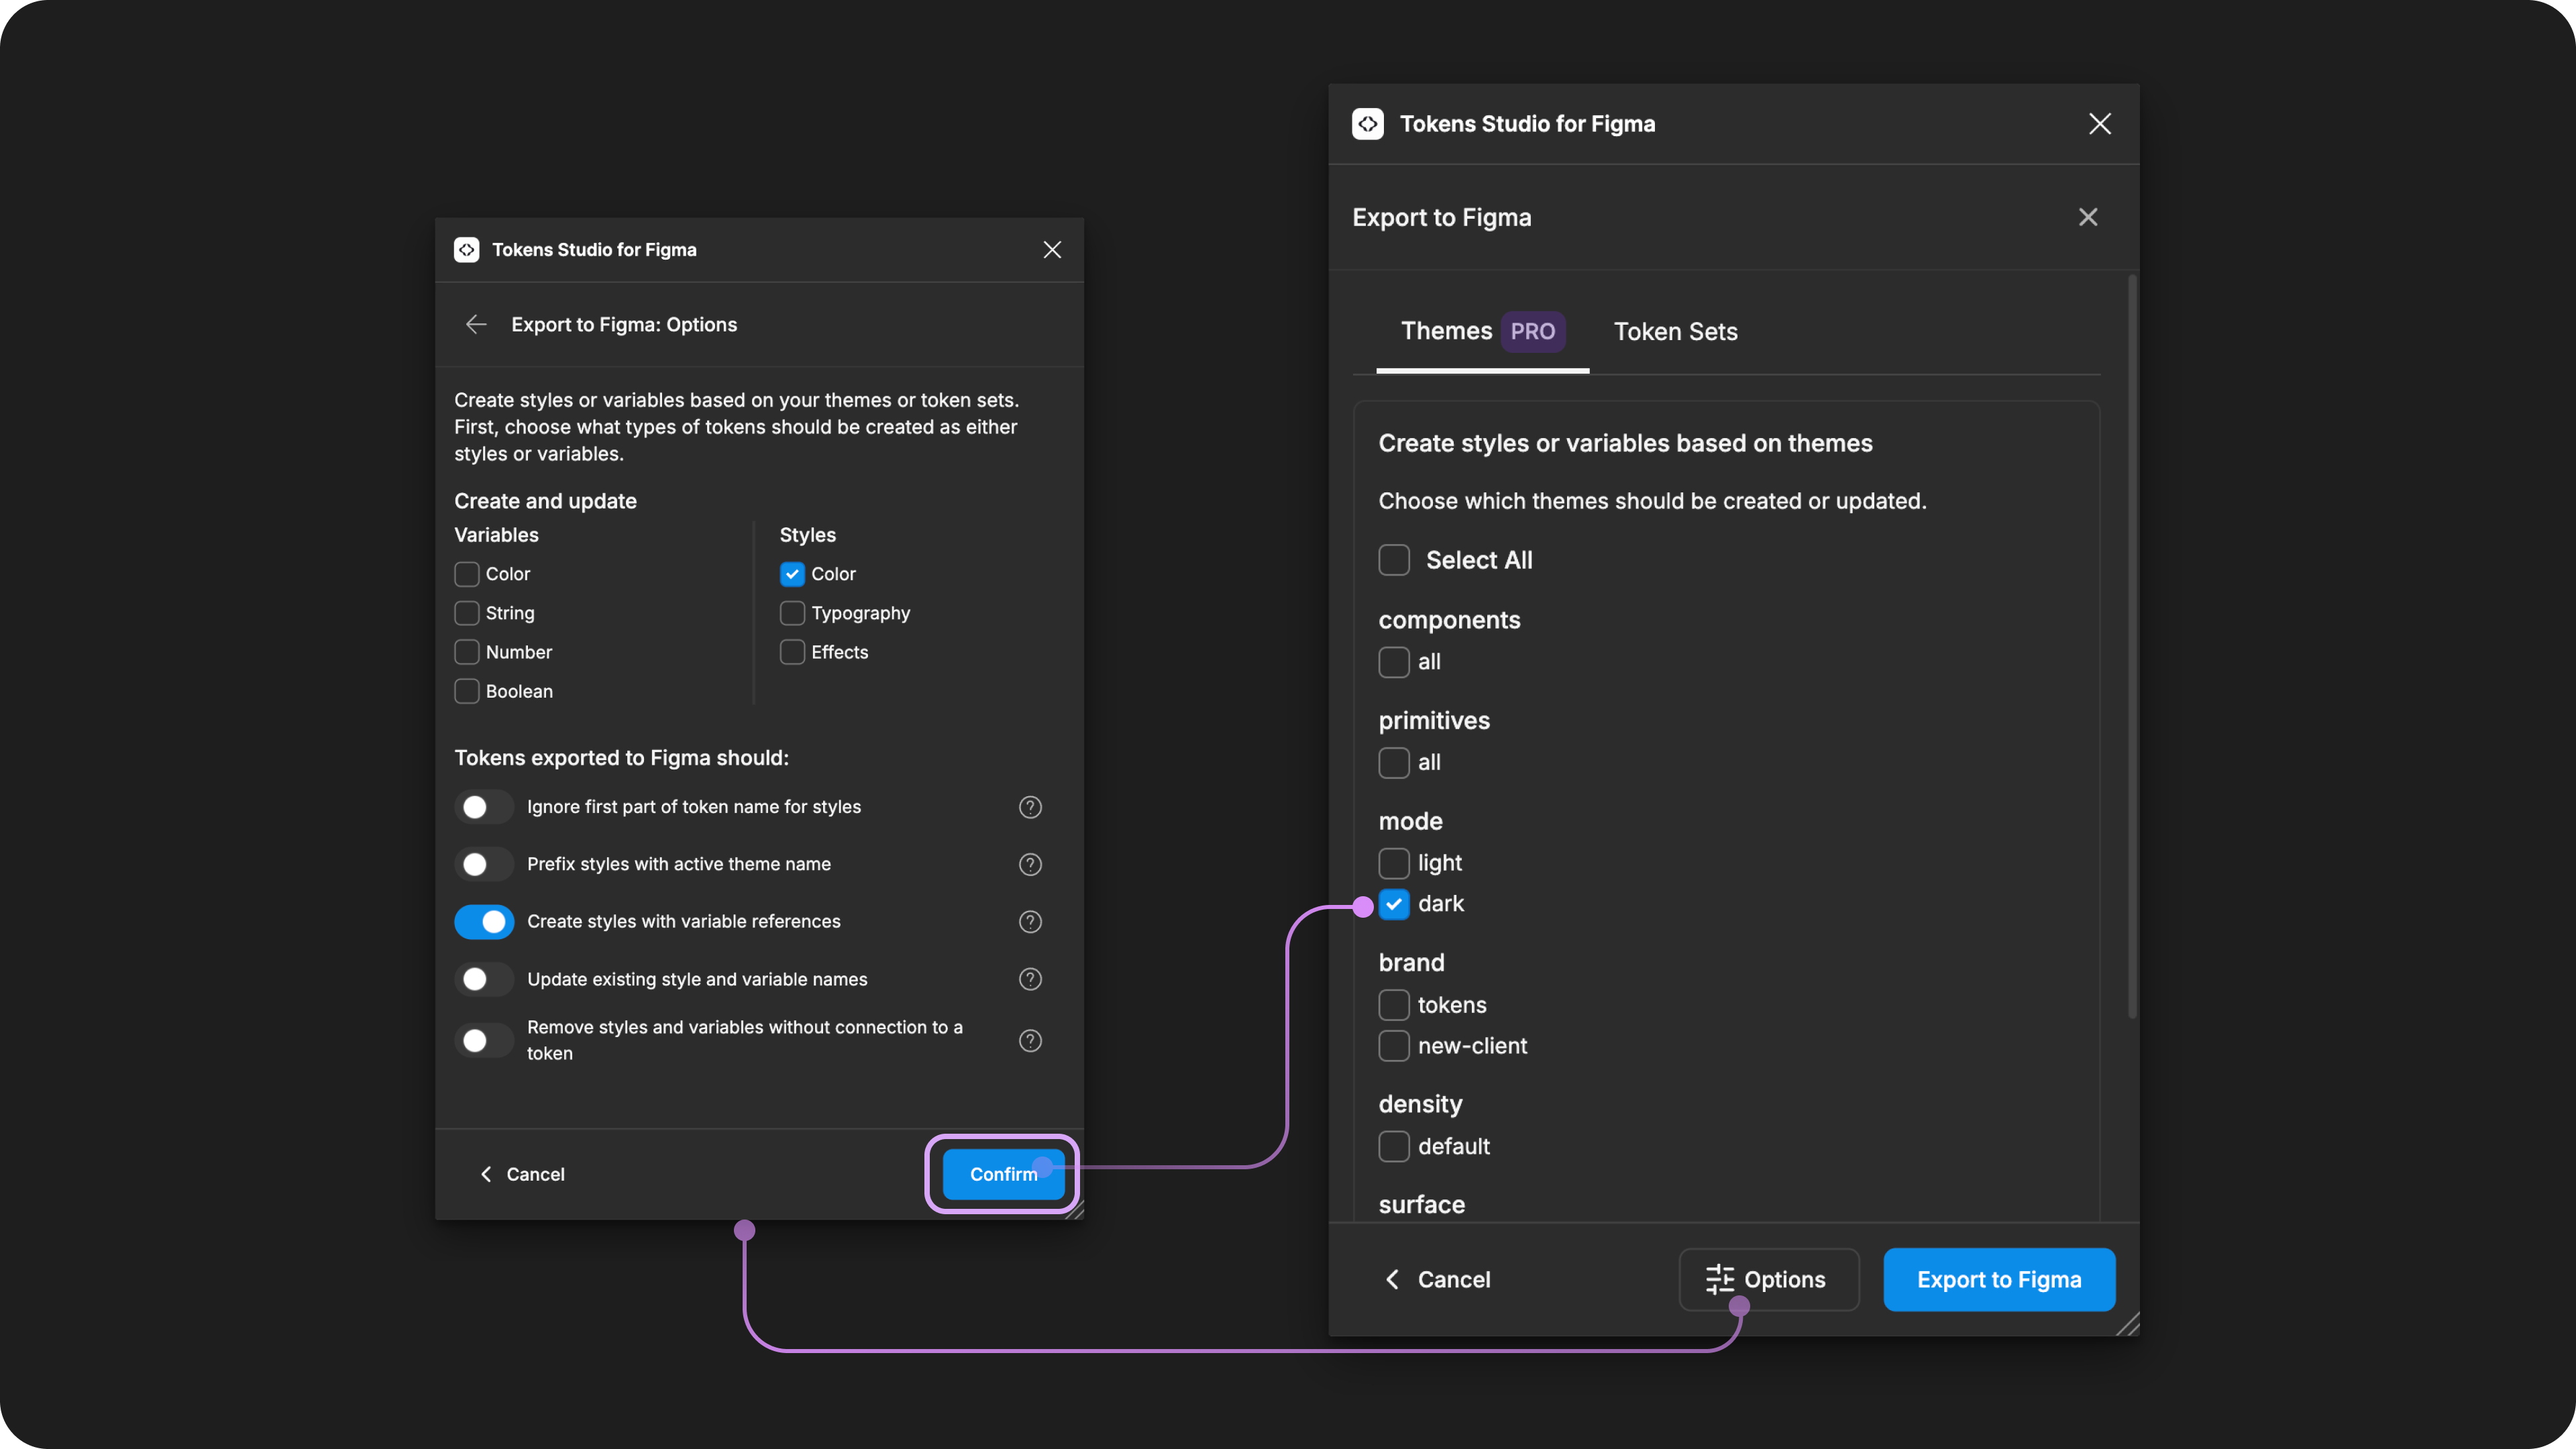Check 'all' under components

click(x=1394, y=662)
